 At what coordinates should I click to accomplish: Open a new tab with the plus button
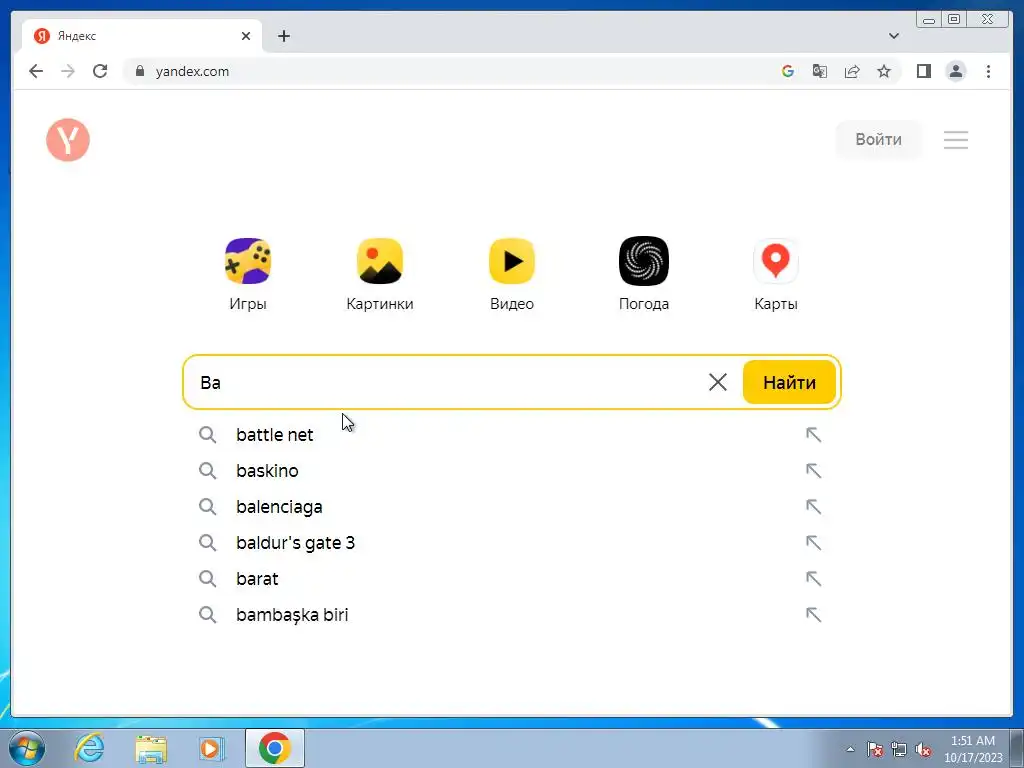[283, 36]
